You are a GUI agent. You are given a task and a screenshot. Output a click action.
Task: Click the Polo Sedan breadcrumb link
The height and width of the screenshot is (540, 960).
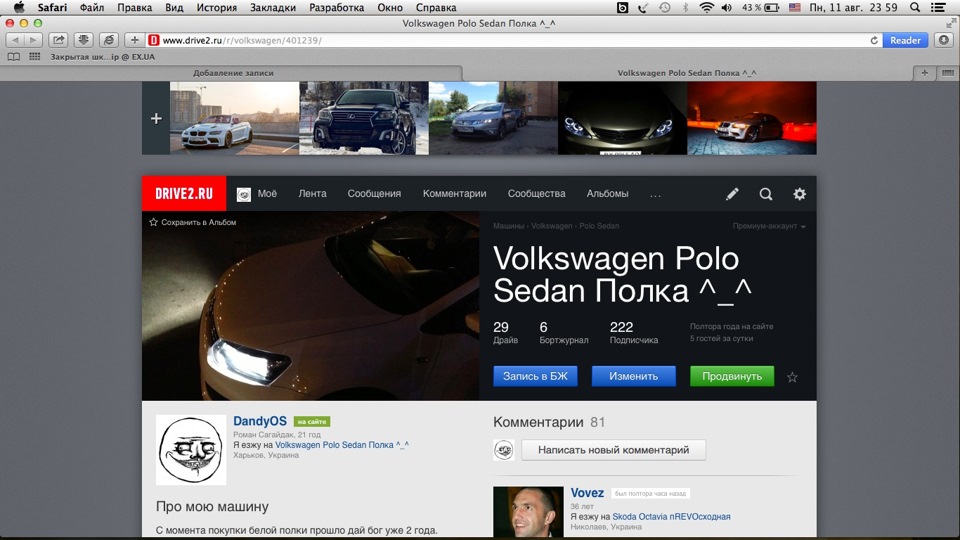[599, 226]
